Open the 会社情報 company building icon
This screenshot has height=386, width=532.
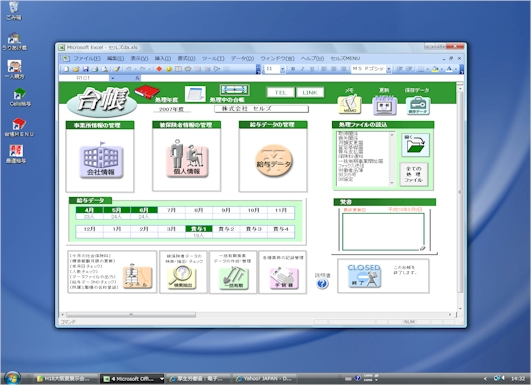[x=101, y=160]
